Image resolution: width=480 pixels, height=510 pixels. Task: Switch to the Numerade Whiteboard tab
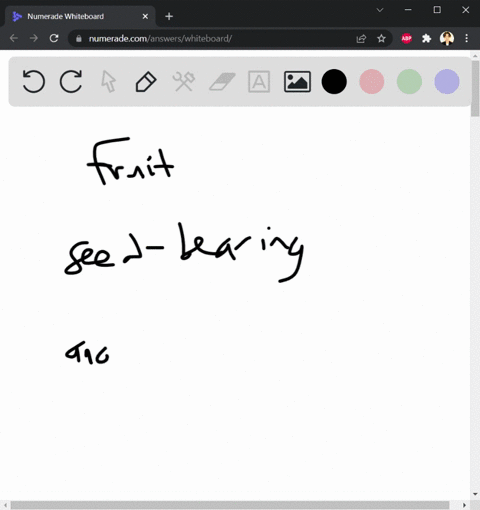click(x=80, y=16)
